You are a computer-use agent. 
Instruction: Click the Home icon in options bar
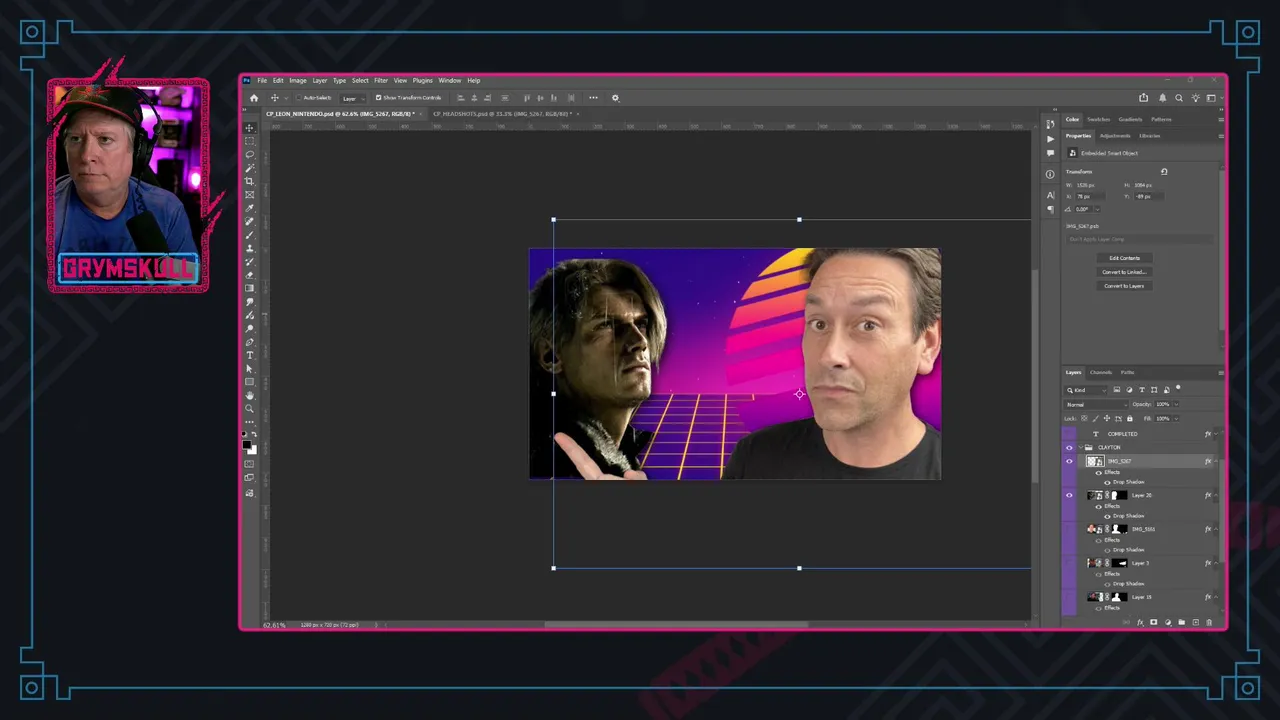coord(254,98)
